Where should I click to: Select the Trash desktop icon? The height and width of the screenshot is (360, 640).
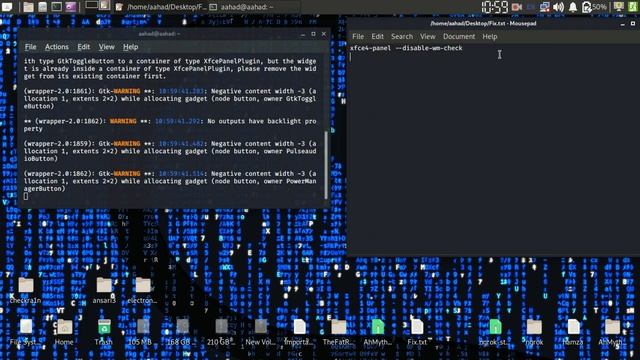click(104, 332)
